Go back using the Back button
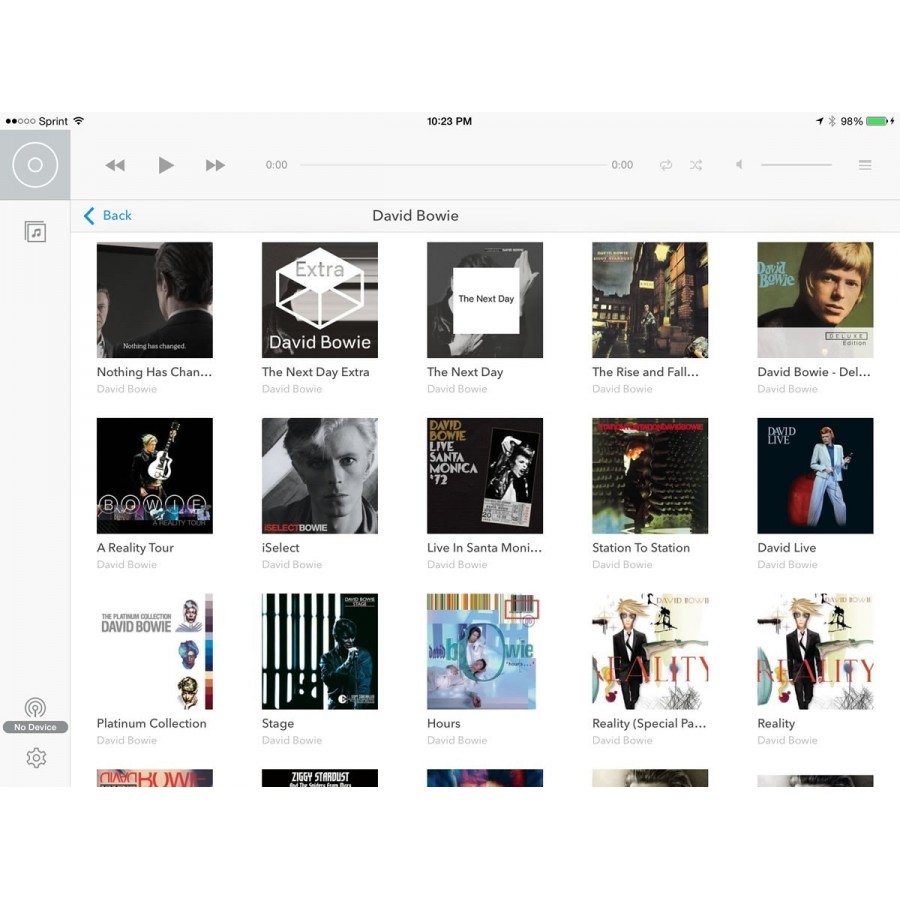This screenshot has height=900, width=900. click(x=108, y=216)
